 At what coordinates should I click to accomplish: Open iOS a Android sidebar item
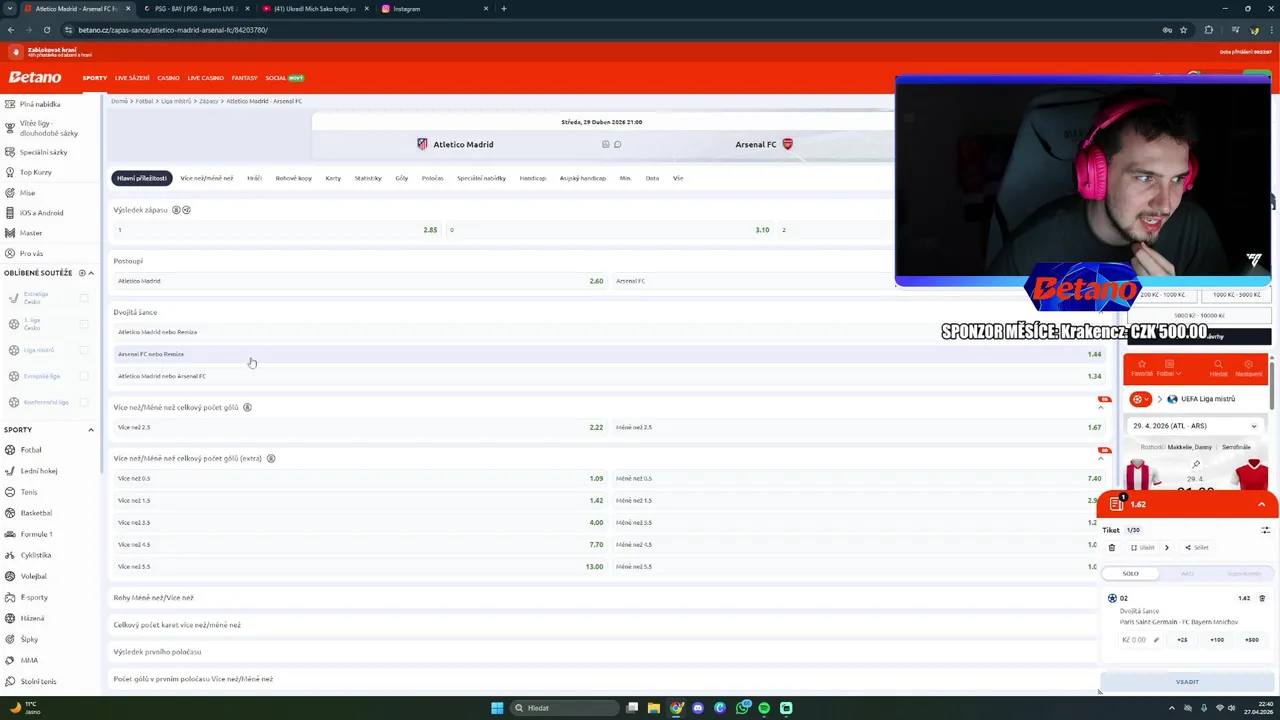click(x=41, y=213)
